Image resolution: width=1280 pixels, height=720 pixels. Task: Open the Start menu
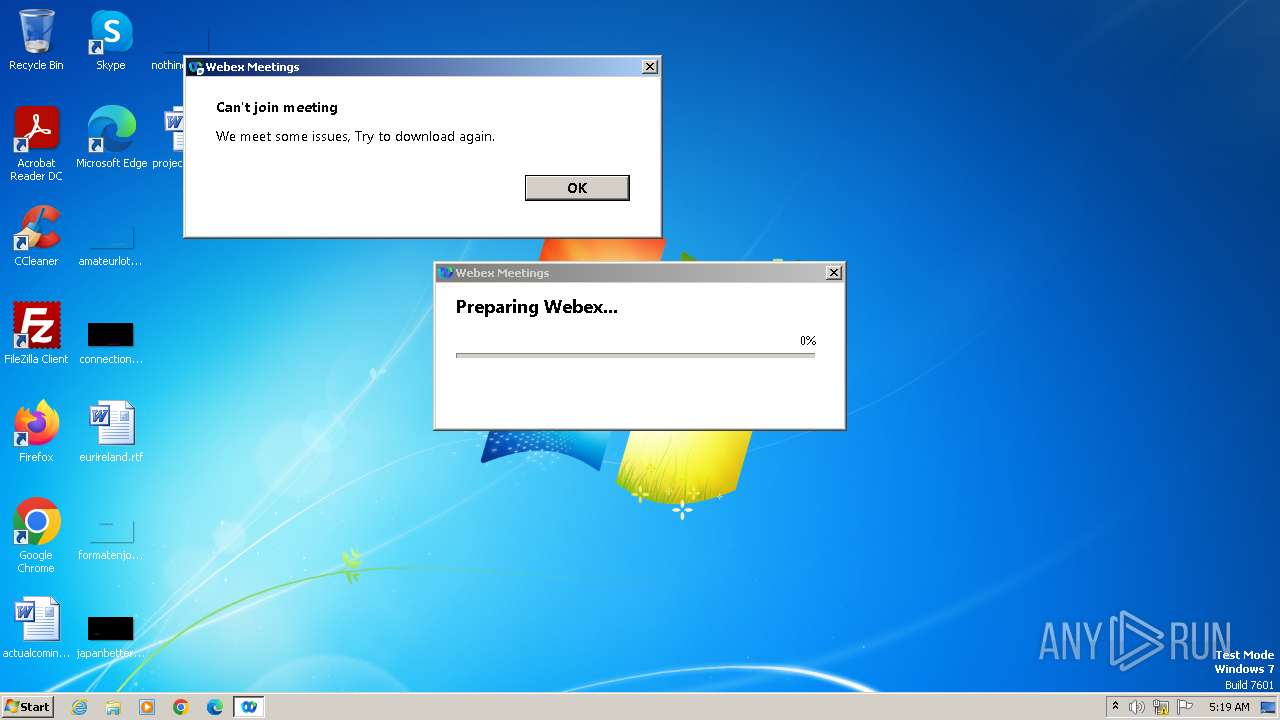(x=28, y=707)
